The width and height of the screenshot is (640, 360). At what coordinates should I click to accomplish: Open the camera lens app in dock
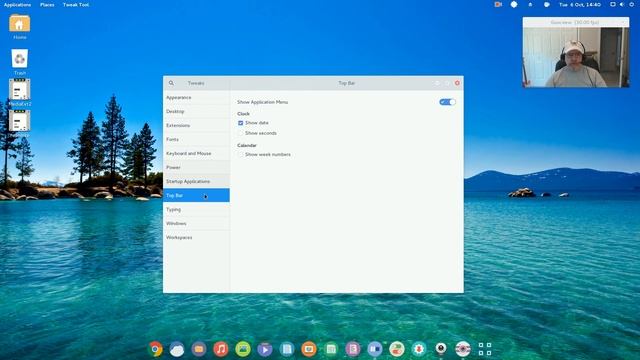[x=463, y=349]
